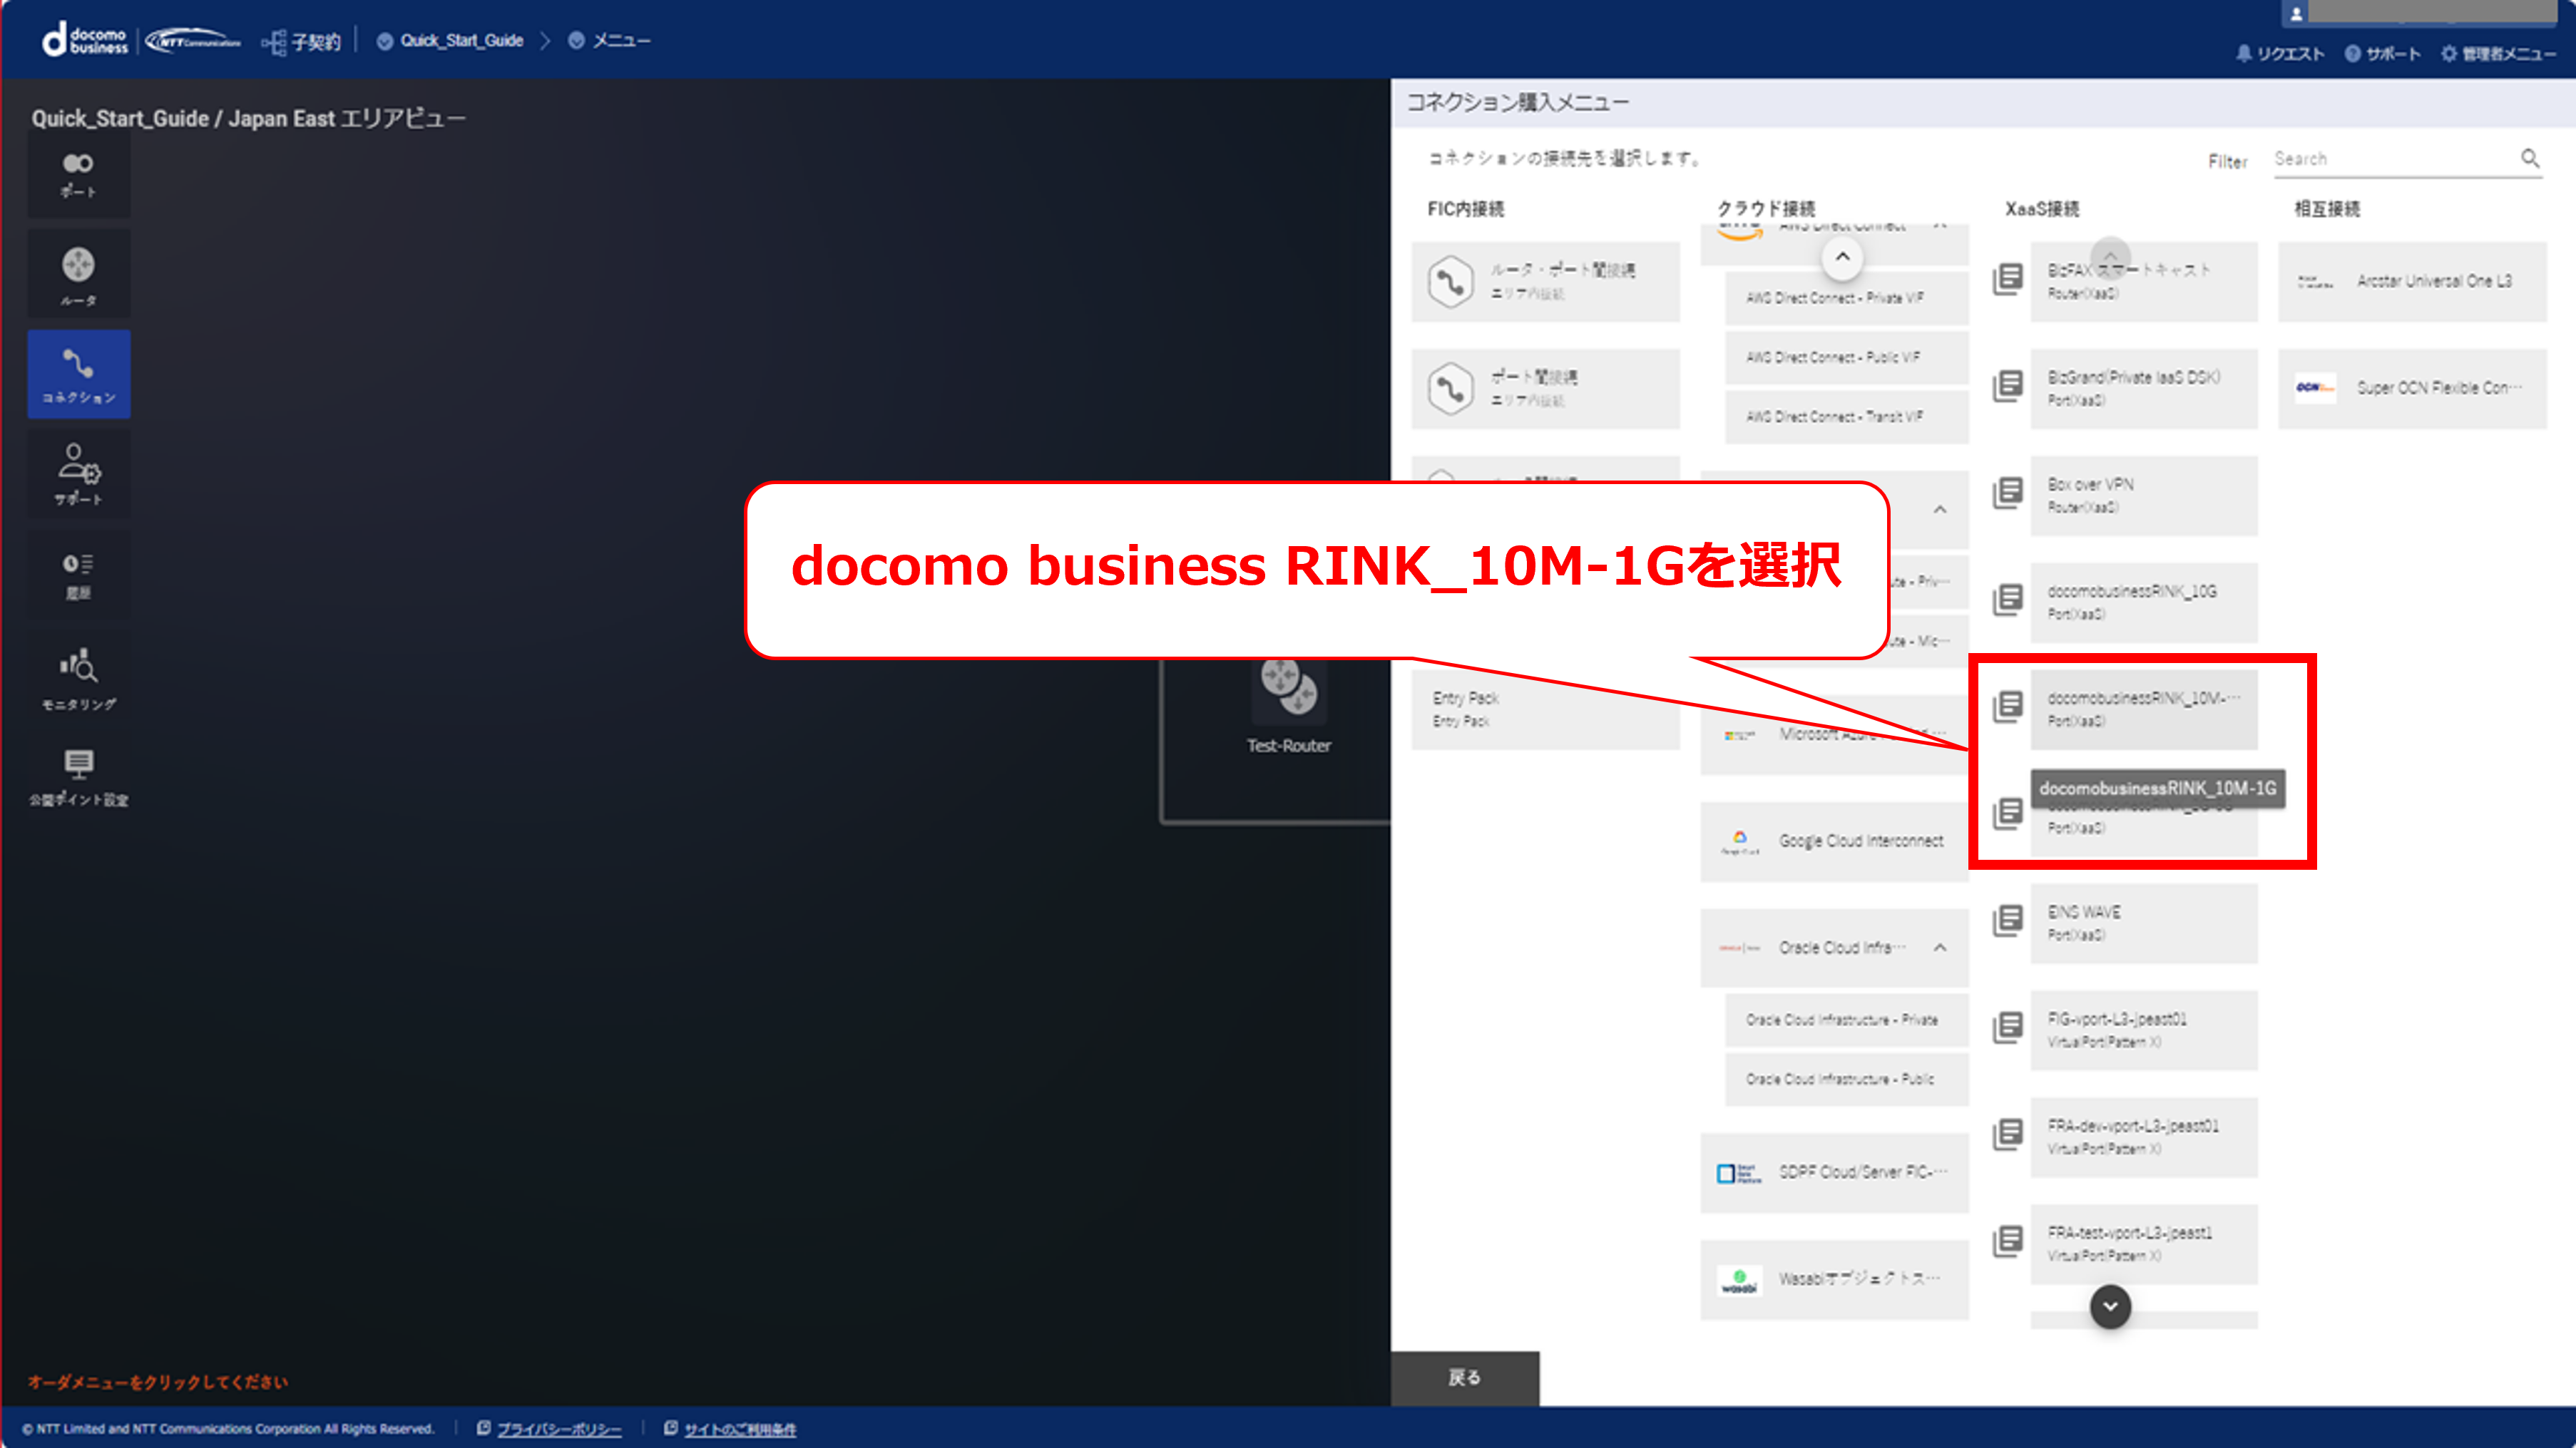This screenshot has width=2576, height=1448.
Task: Select AWS Direct Connect - Transit VIF
Action: pyautogui.click(x=1846, y=417)
